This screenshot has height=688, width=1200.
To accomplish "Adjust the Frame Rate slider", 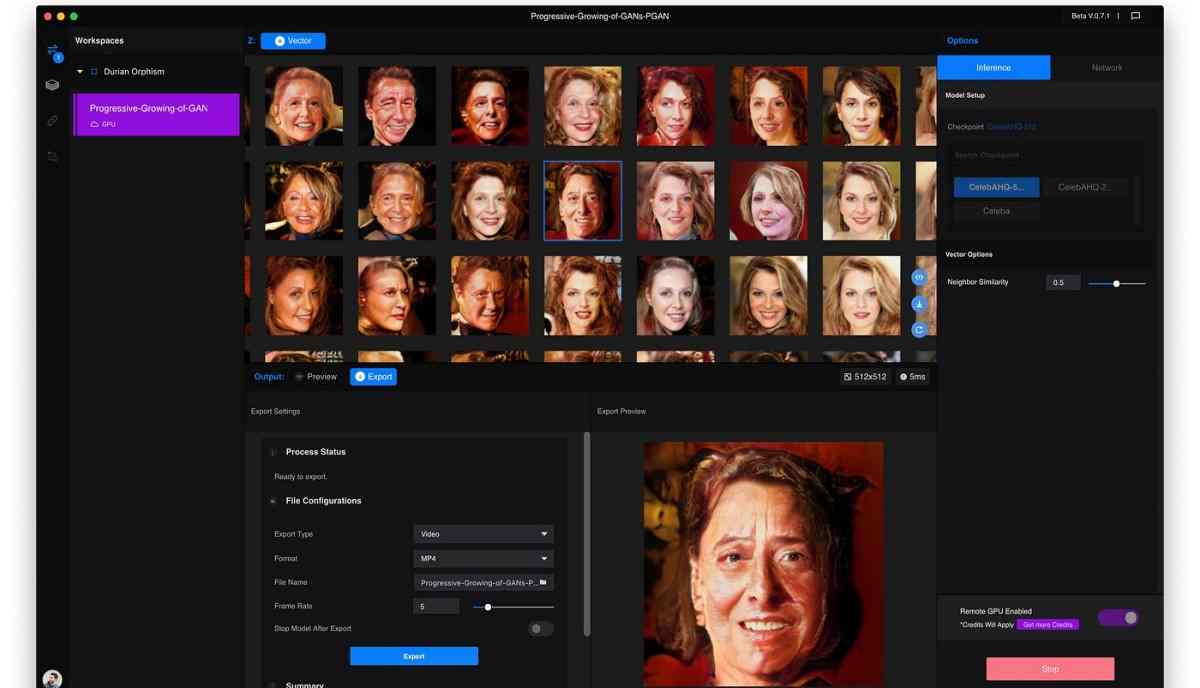I will [514, 607].
